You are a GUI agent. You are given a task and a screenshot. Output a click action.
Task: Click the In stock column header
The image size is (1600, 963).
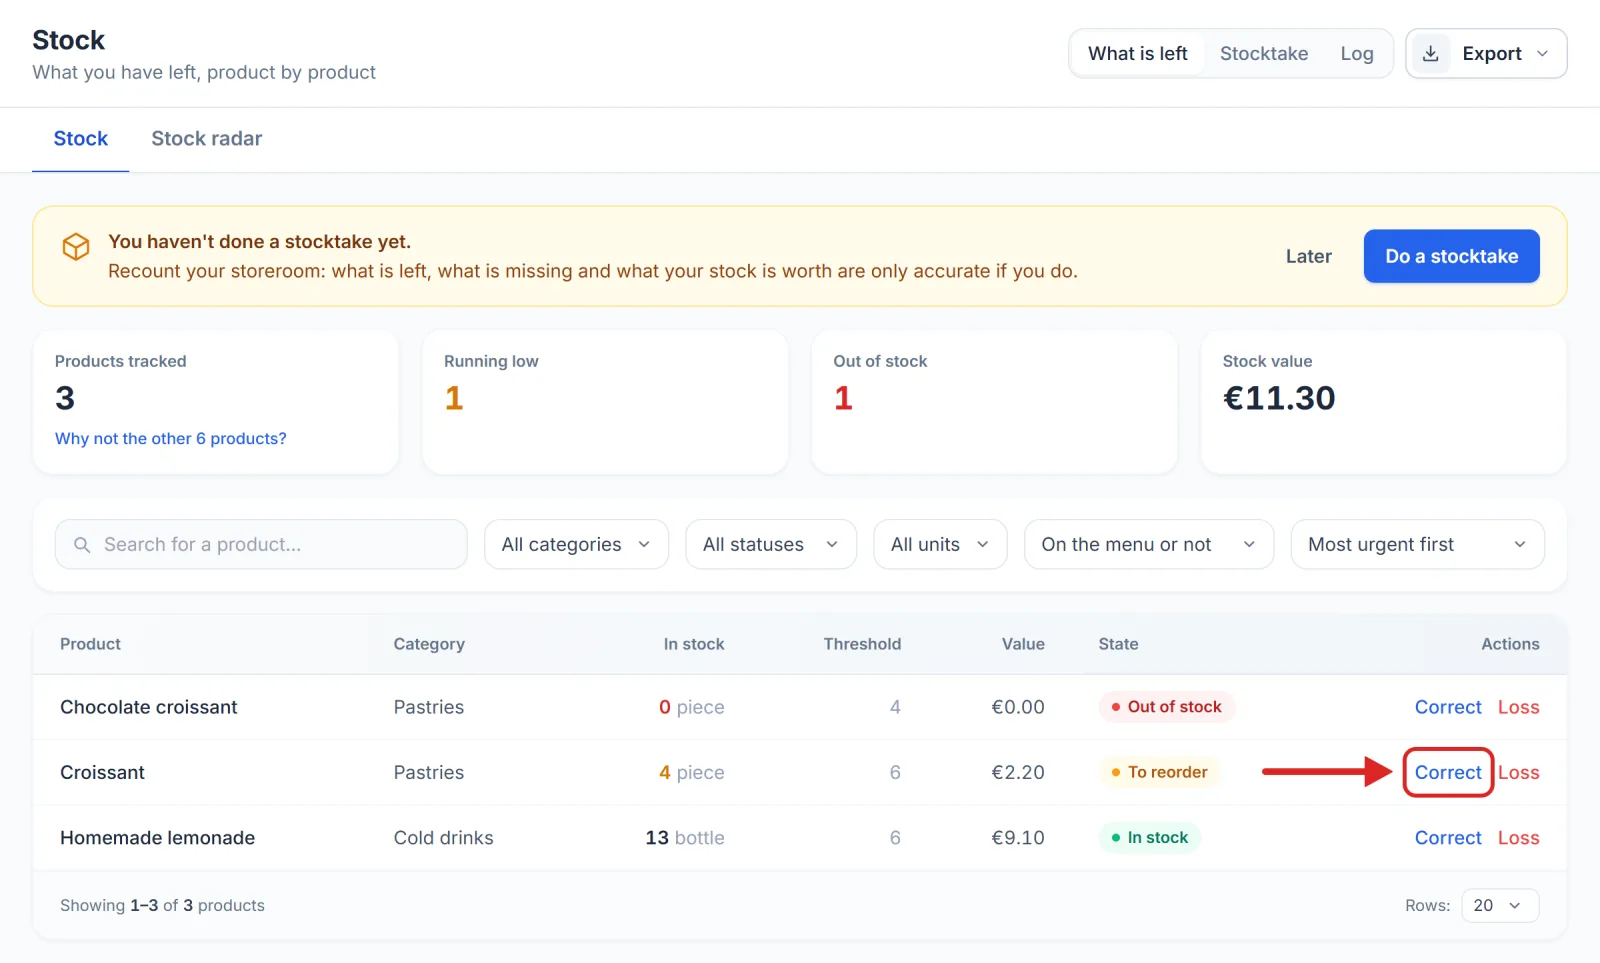pyautogui.click(x=694, y=644)
